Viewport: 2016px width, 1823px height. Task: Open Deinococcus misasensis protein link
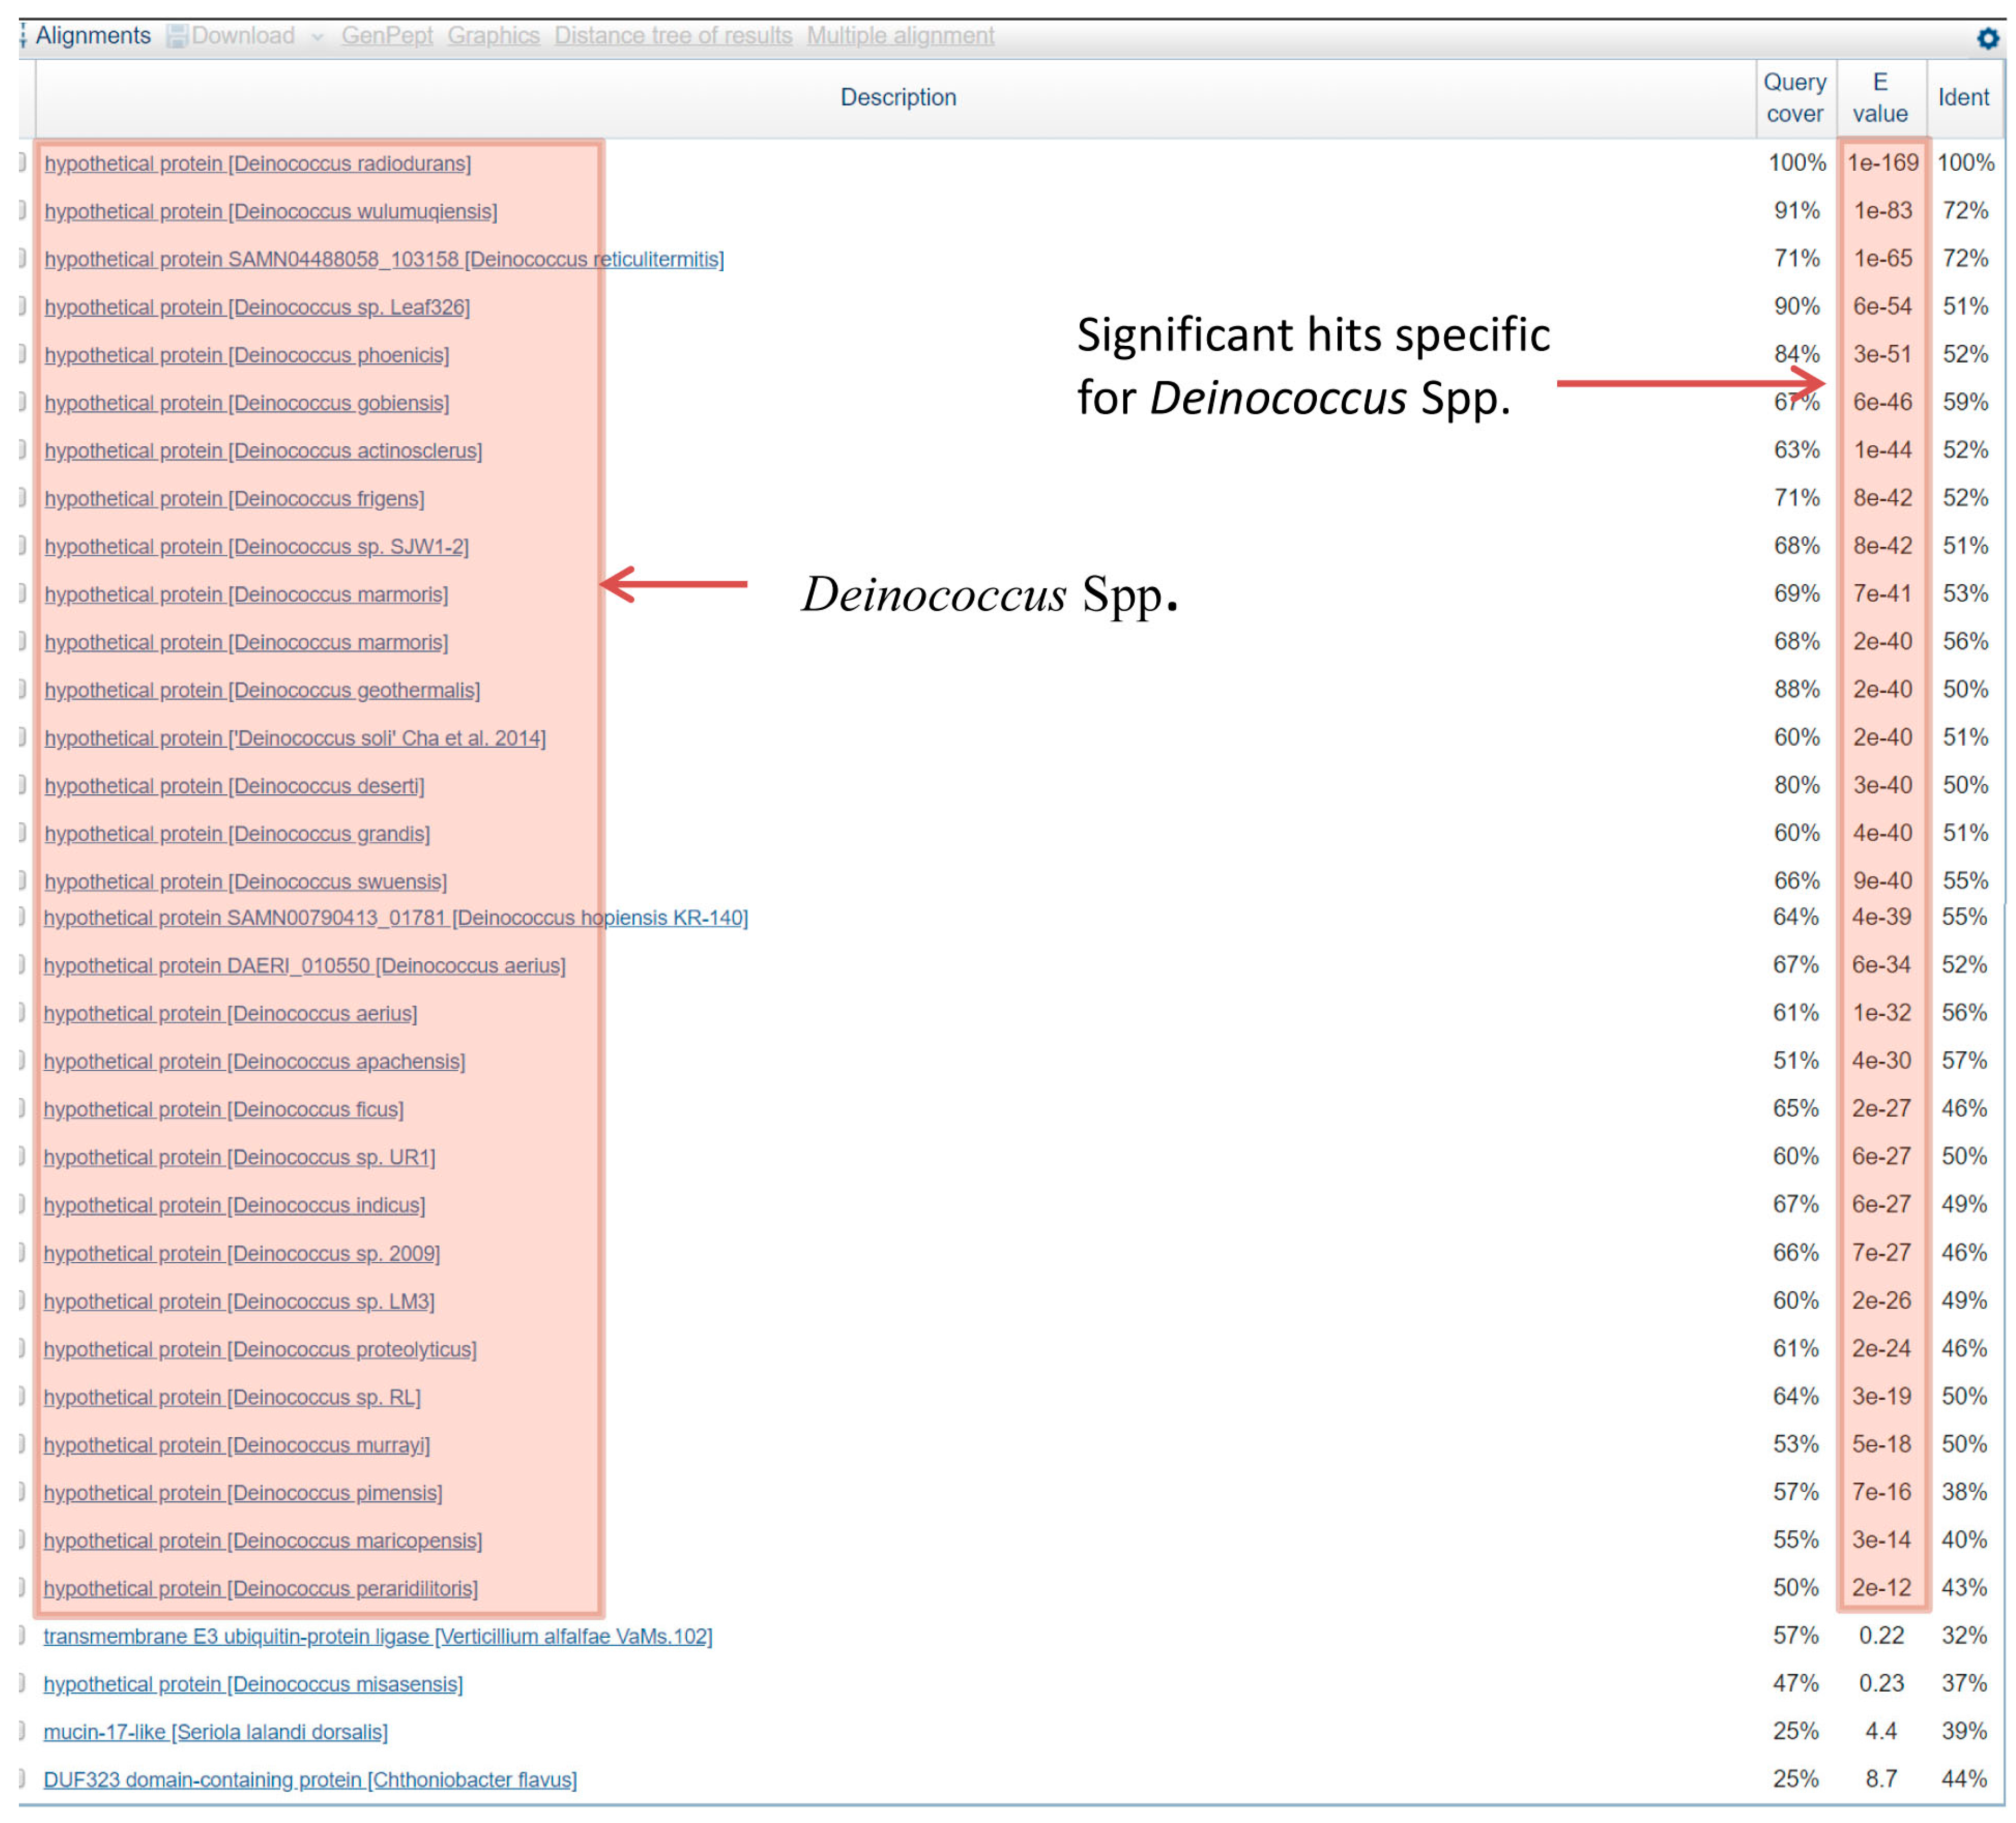(253, 1686)
